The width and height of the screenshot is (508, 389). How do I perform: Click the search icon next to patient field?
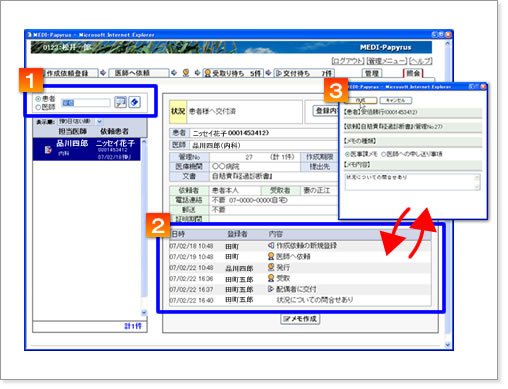pos(120,102)
